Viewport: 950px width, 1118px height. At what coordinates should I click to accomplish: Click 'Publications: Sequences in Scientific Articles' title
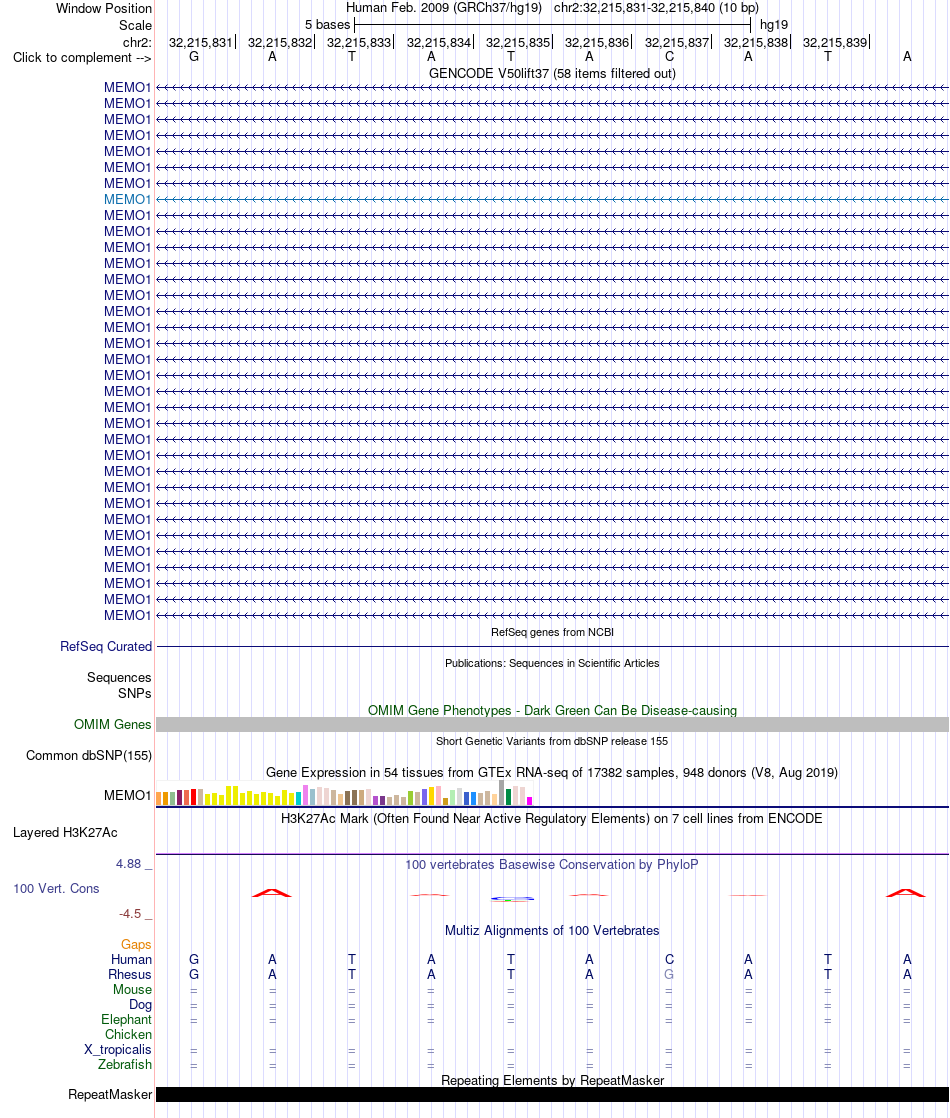(x=552, y=663)
